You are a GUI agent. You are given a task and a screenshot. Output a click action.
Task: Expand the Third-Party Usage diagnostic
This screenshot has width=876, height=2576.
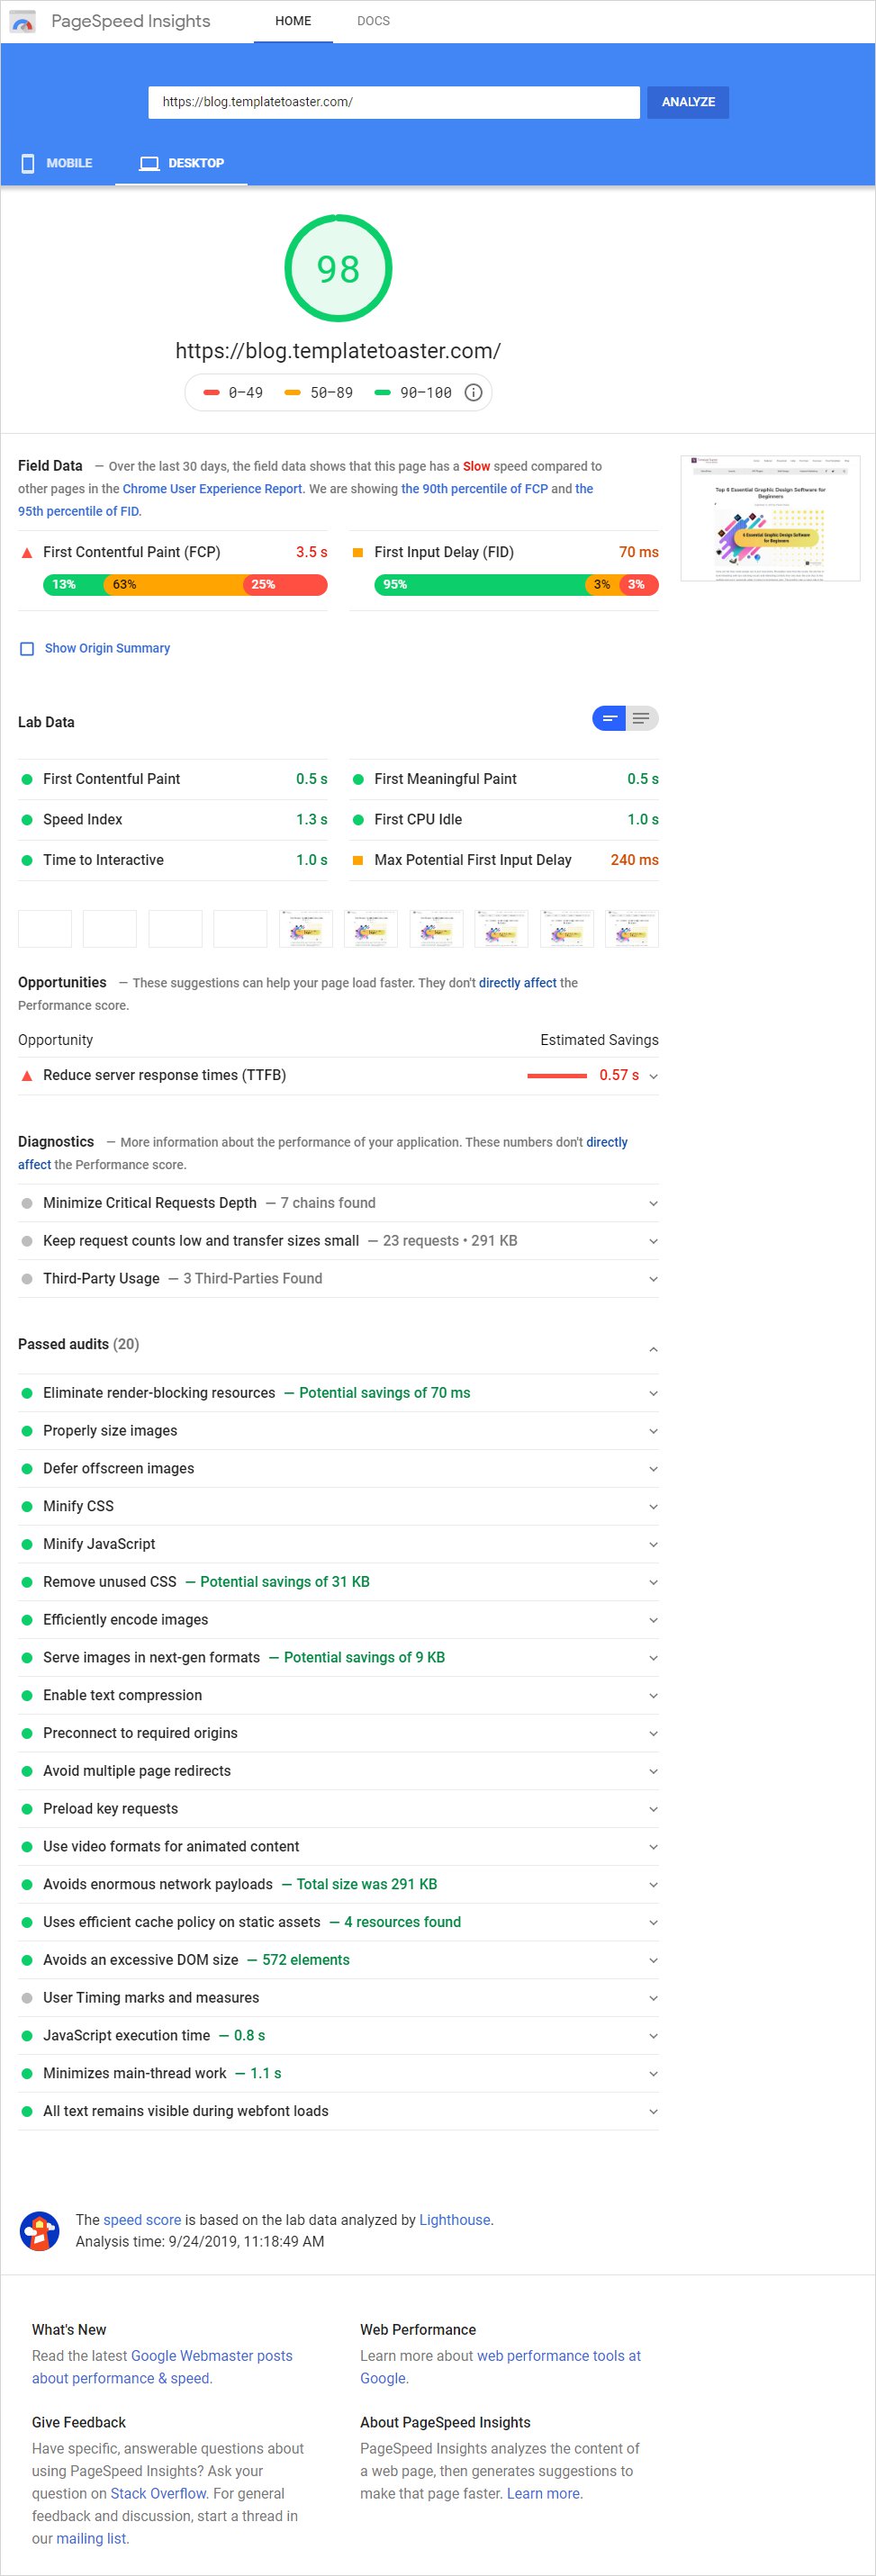pyautogui.click(x=653, y=1278)
